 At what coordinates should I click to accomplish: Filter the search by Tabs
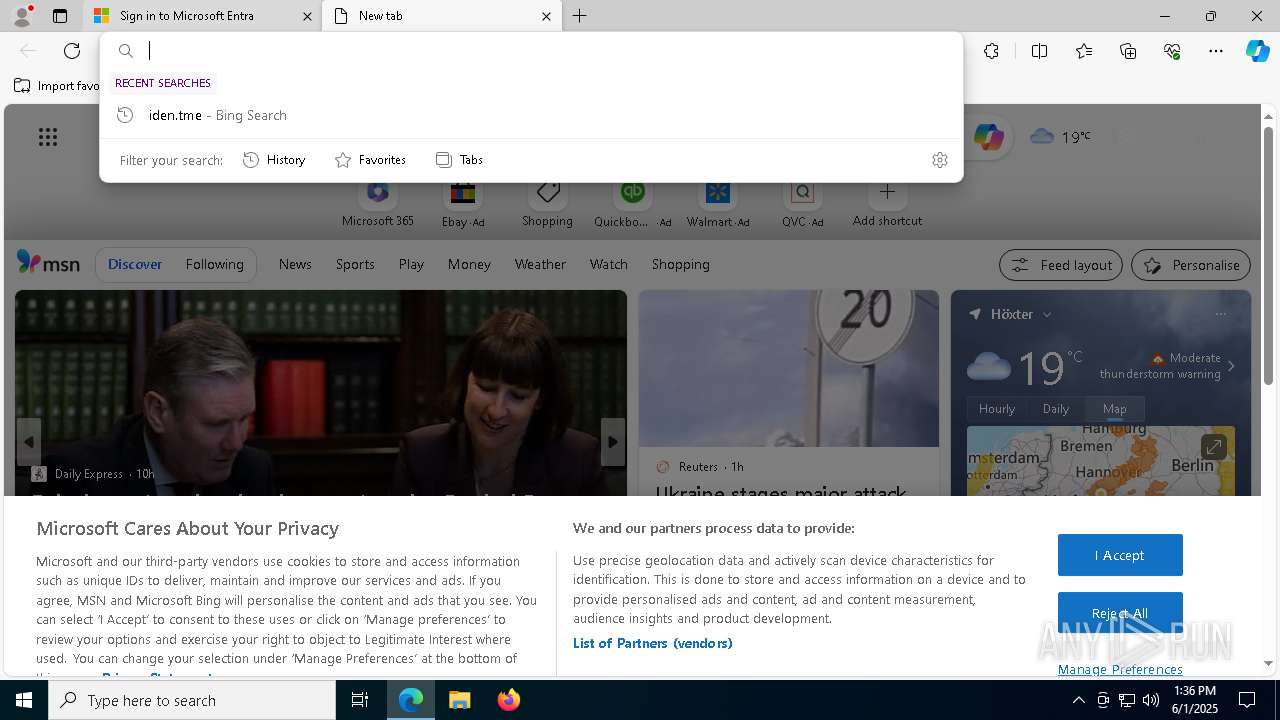(459, 160)
